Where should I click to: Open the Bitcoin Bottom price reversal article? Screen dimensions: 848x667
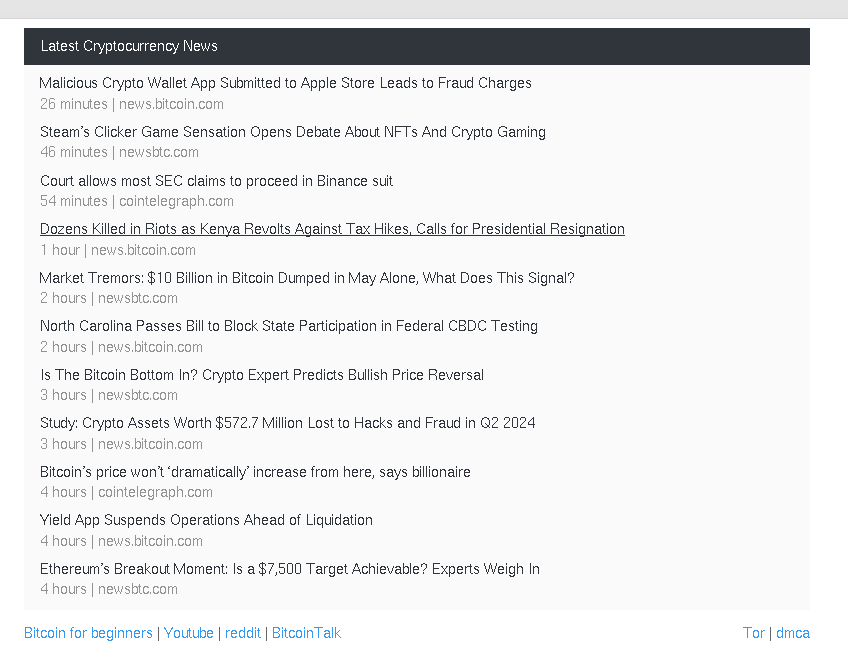(x=261, y=375)
